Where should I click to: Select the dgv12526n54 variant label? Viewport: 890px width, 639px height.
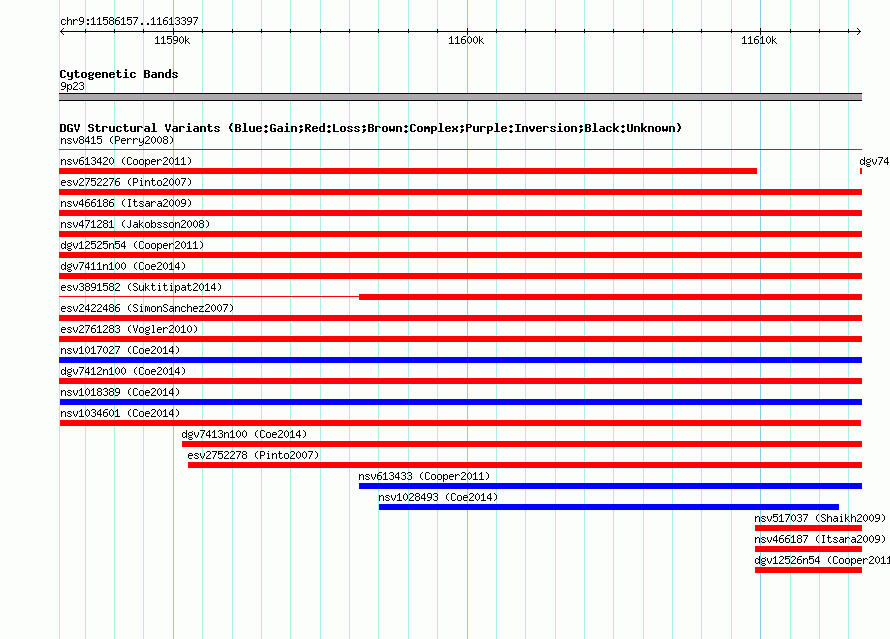(x=822, y=560)
